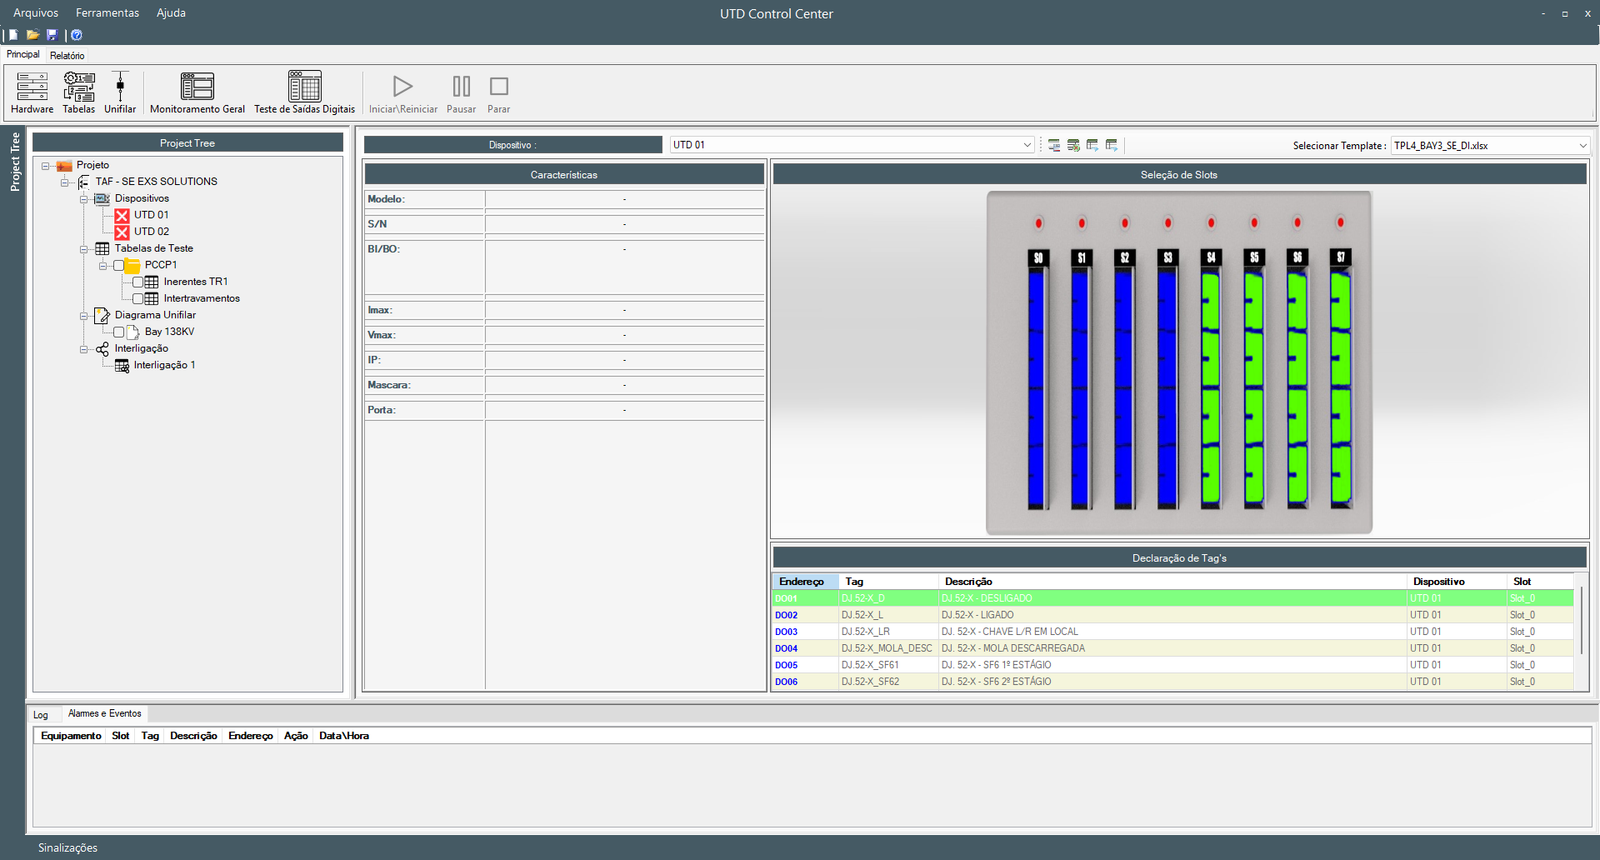Select UTD 02 in the project tree
This screenshot has height=860, width=1600.
point(151,232)
